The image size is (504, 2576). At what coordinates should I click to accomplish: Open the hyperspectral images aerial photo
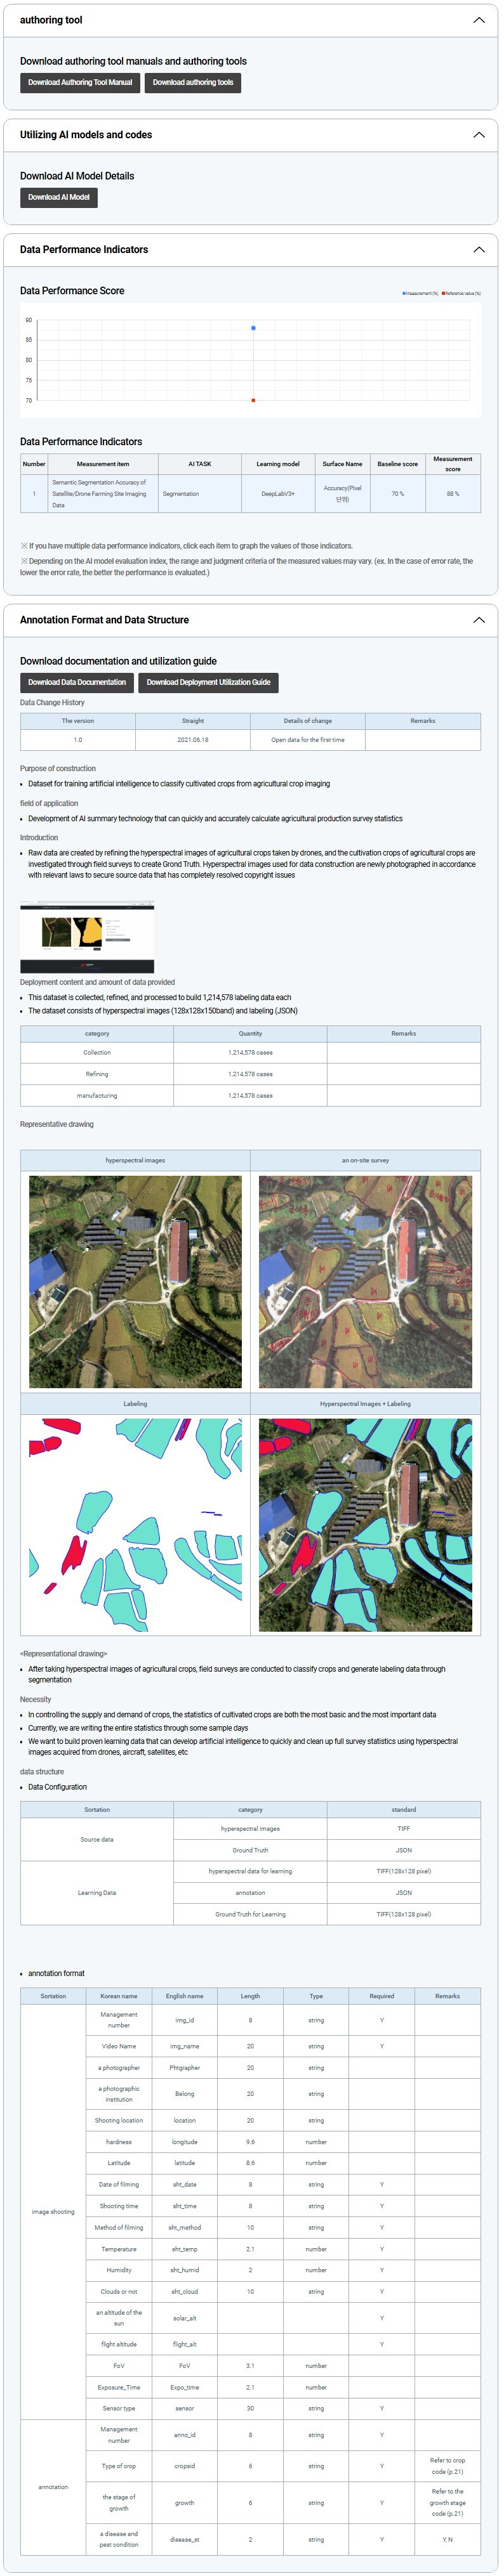(135, 1281)
